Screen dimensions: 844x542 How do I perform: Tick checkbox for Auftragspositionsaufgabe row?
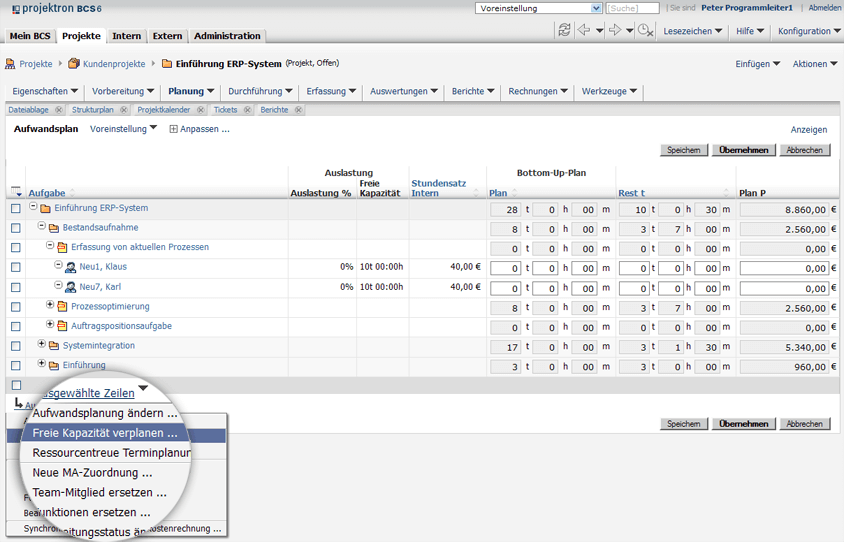pos(16,327)
